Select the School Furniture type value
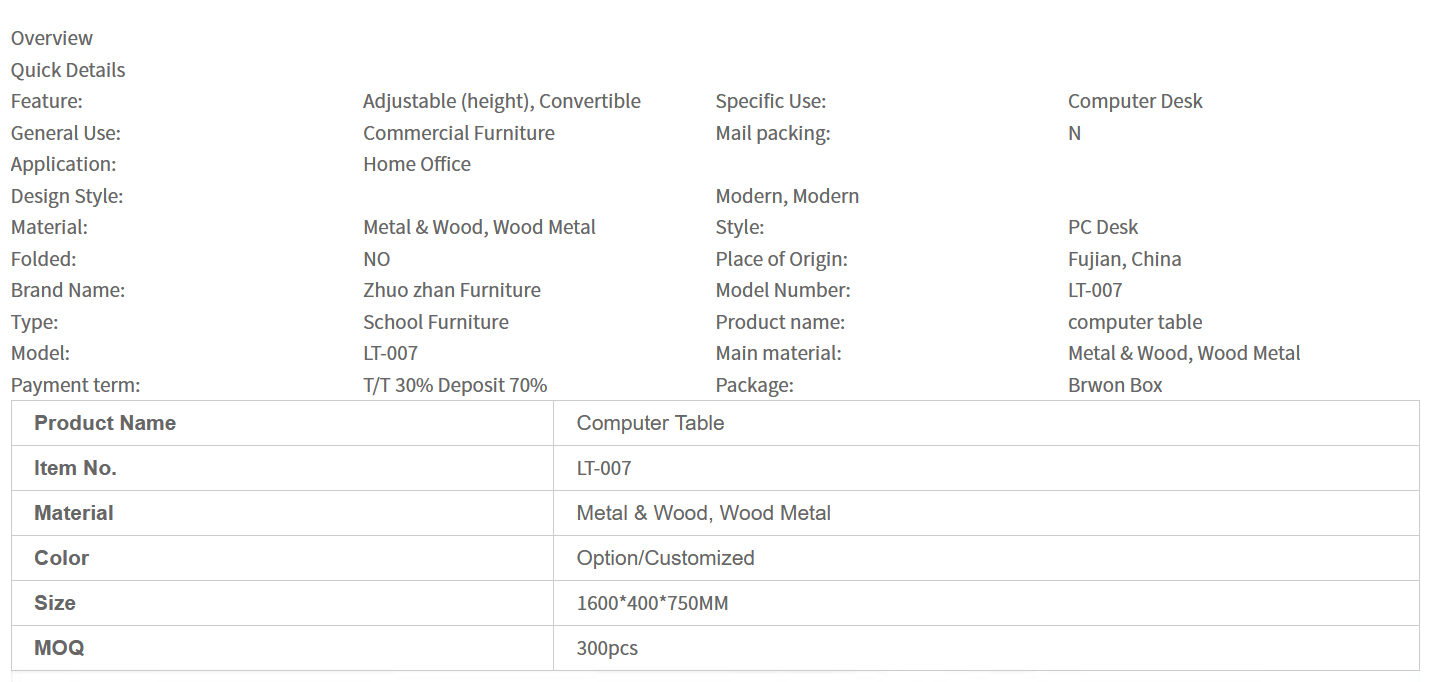The height and width of the screenshot is (682, 1431). click(x=435, y=322)
